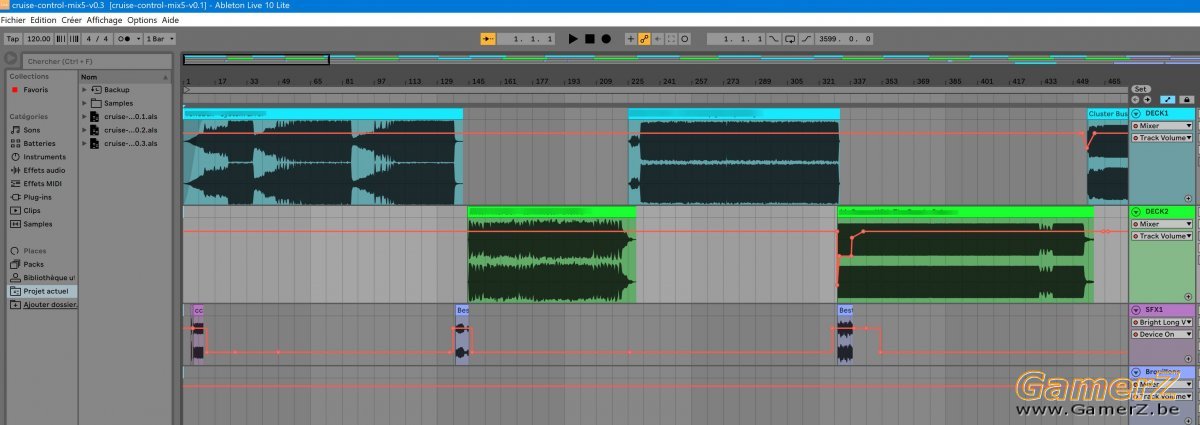Image resolution: width=1200 pixels, height=425 pixels.
Task: Open Samples category in sidebar
Action: [x=37, y=224]
